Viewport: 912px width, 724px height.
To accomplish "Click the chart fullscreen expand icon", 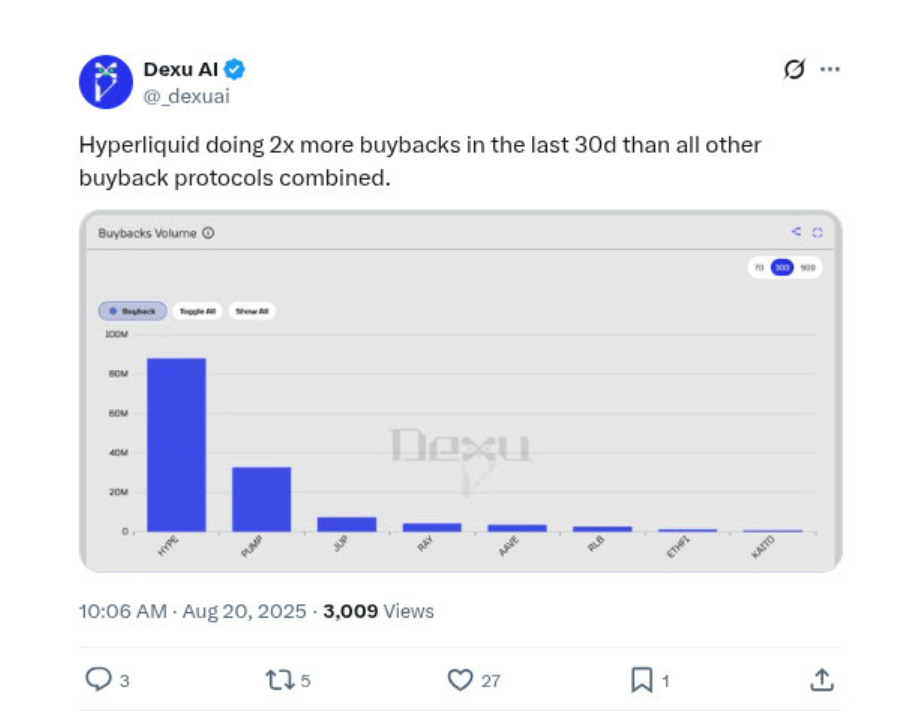I will point(817,232).
